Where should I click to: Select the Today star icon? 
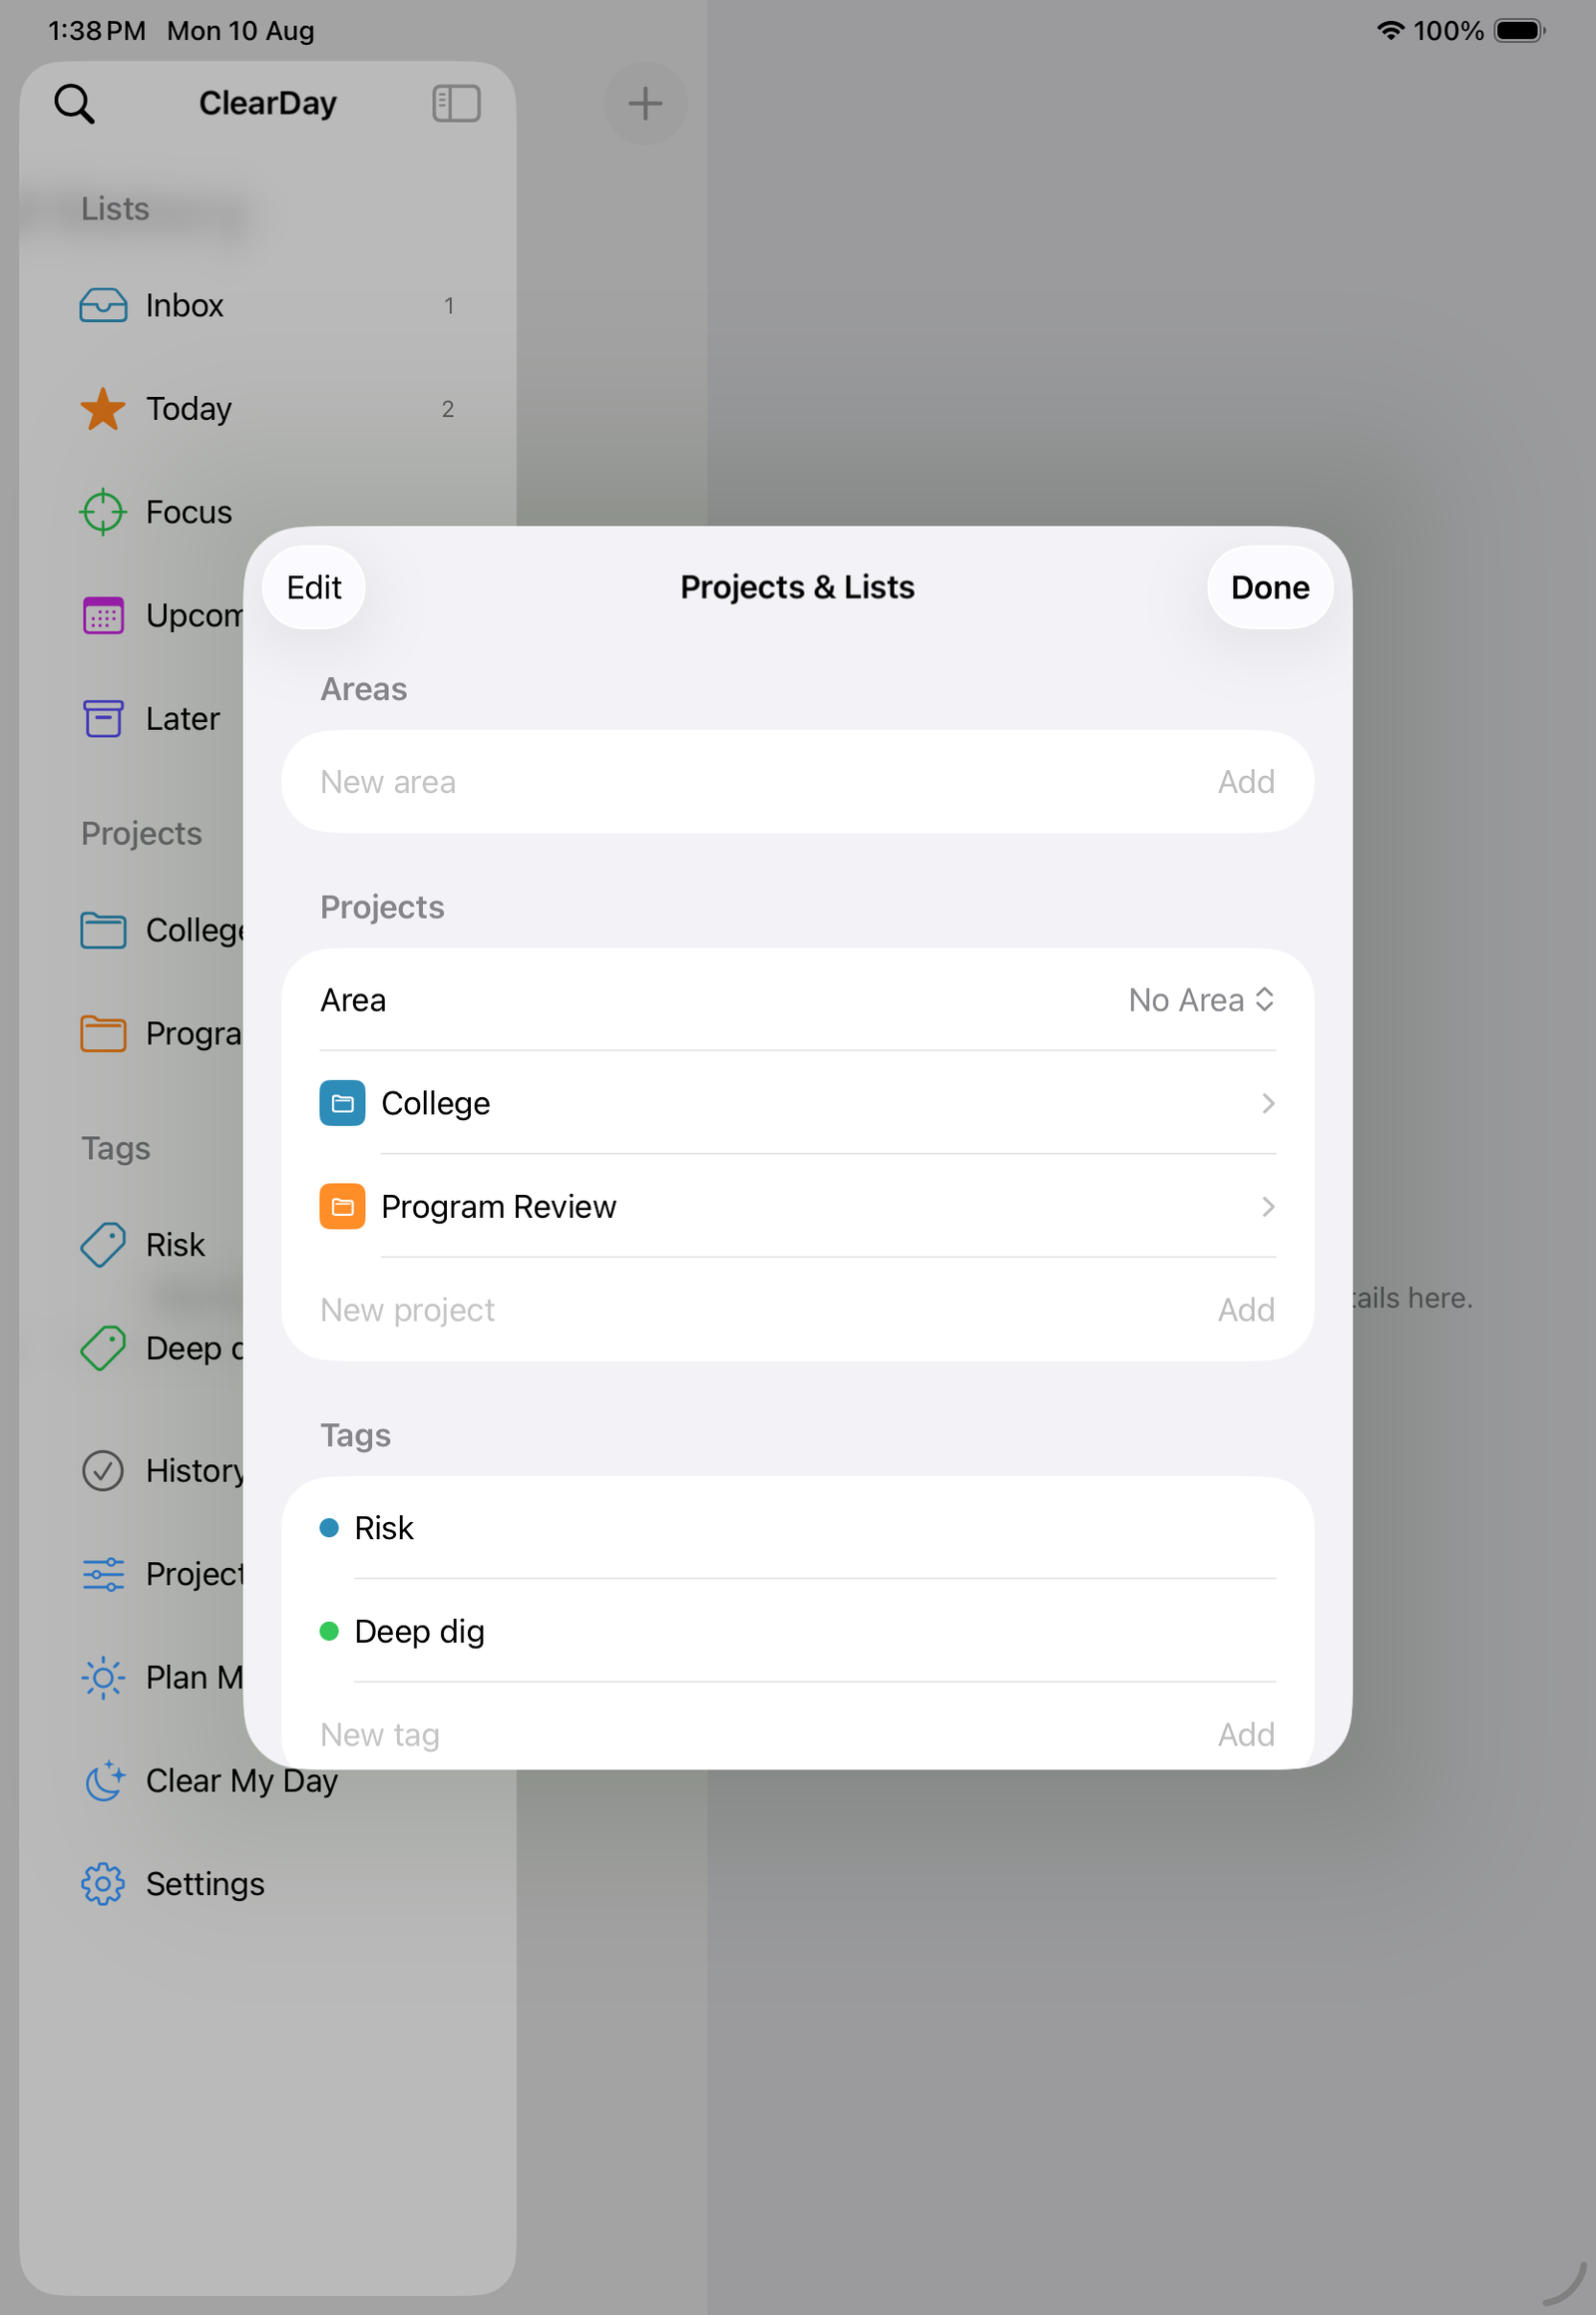103,409
